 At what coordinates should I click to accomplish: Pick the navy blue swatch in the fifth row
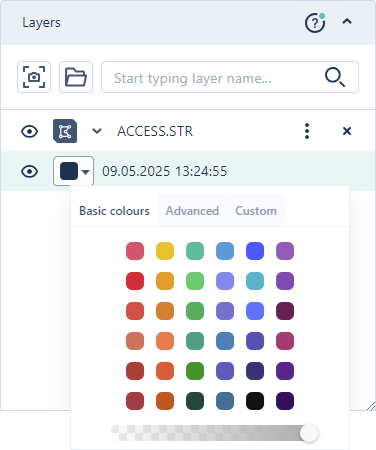[x=255, y=371]
